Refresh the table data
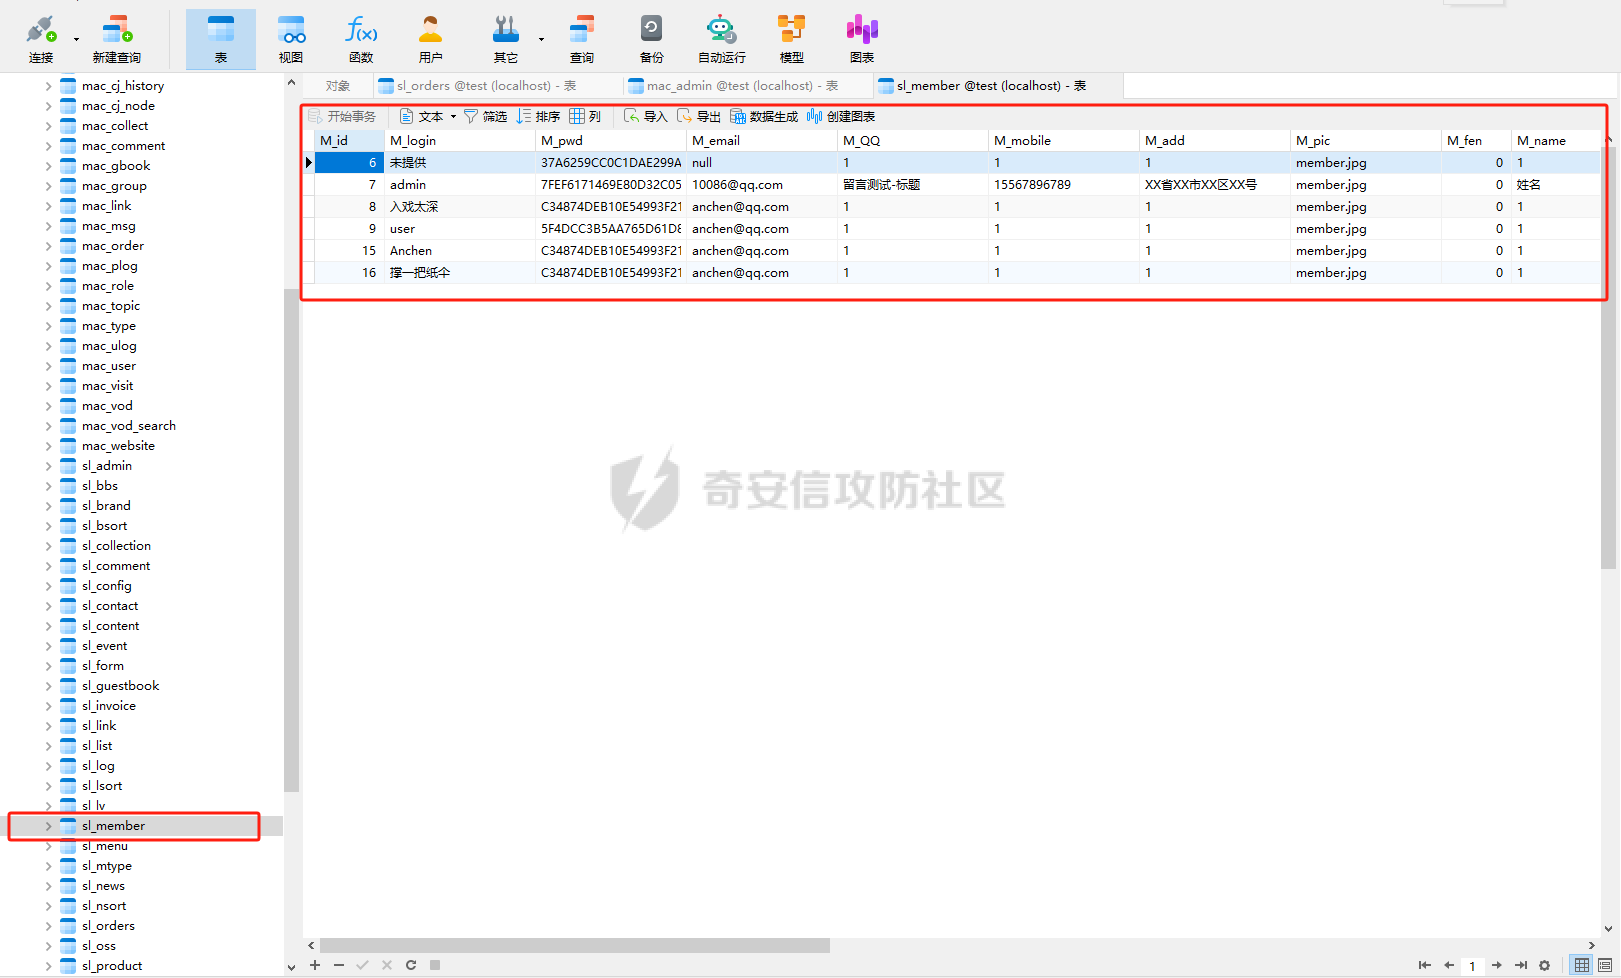1621x978 pixels. [411, 965]
